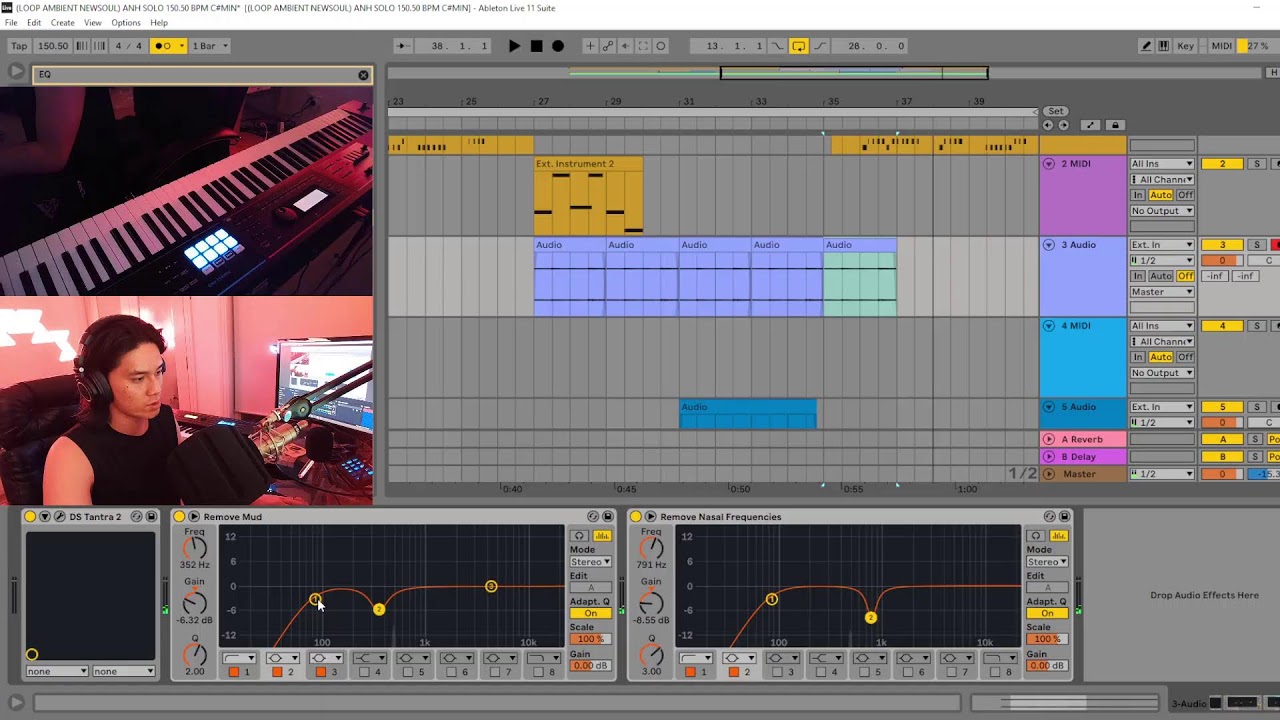Save Remove Mud preset disk icon
This screenshot has height=720, width=1280.
(x=608, y=517)
